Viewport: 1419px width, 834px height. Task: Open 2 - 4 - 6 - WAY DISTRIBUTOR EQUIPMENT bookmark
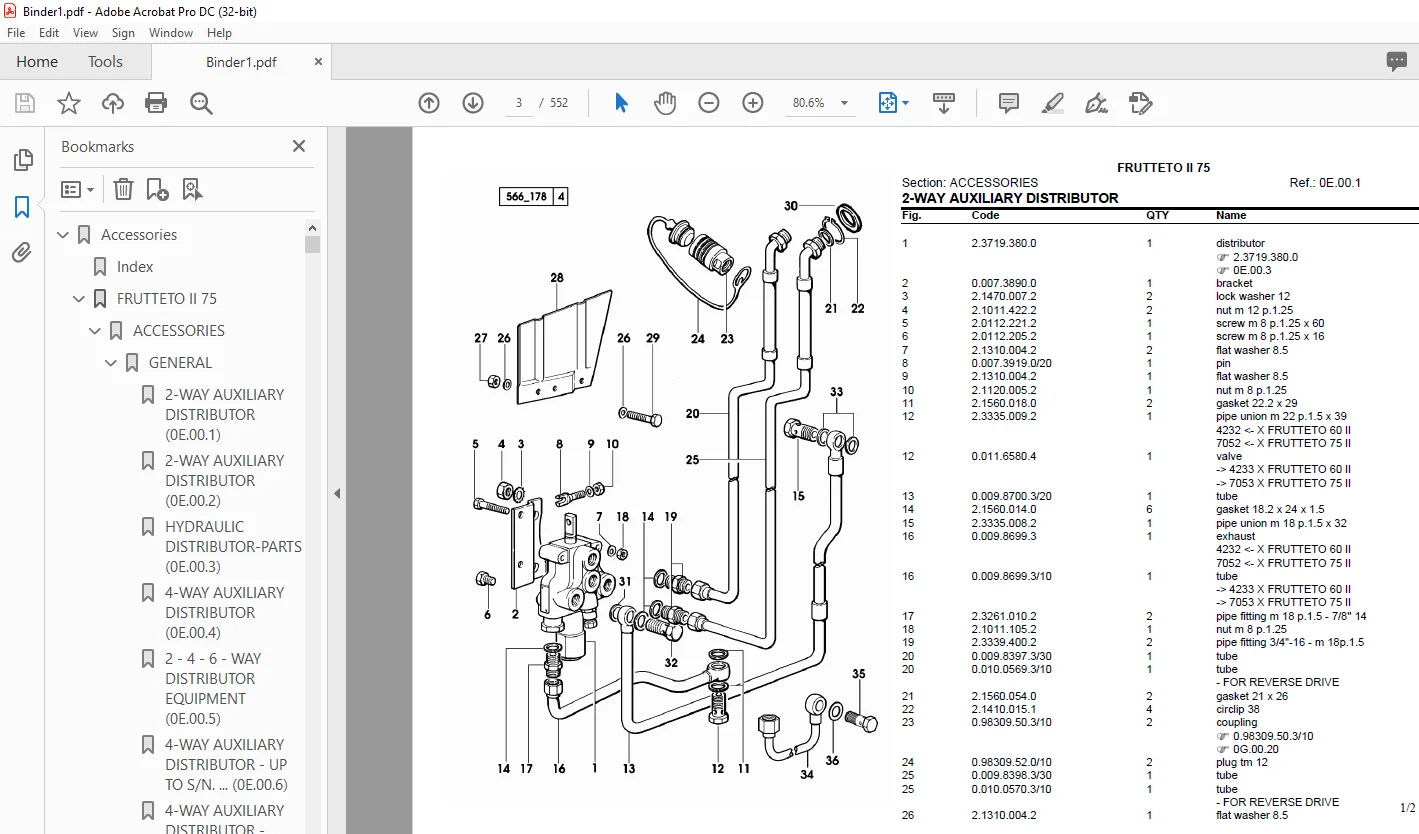pos(213,689)
